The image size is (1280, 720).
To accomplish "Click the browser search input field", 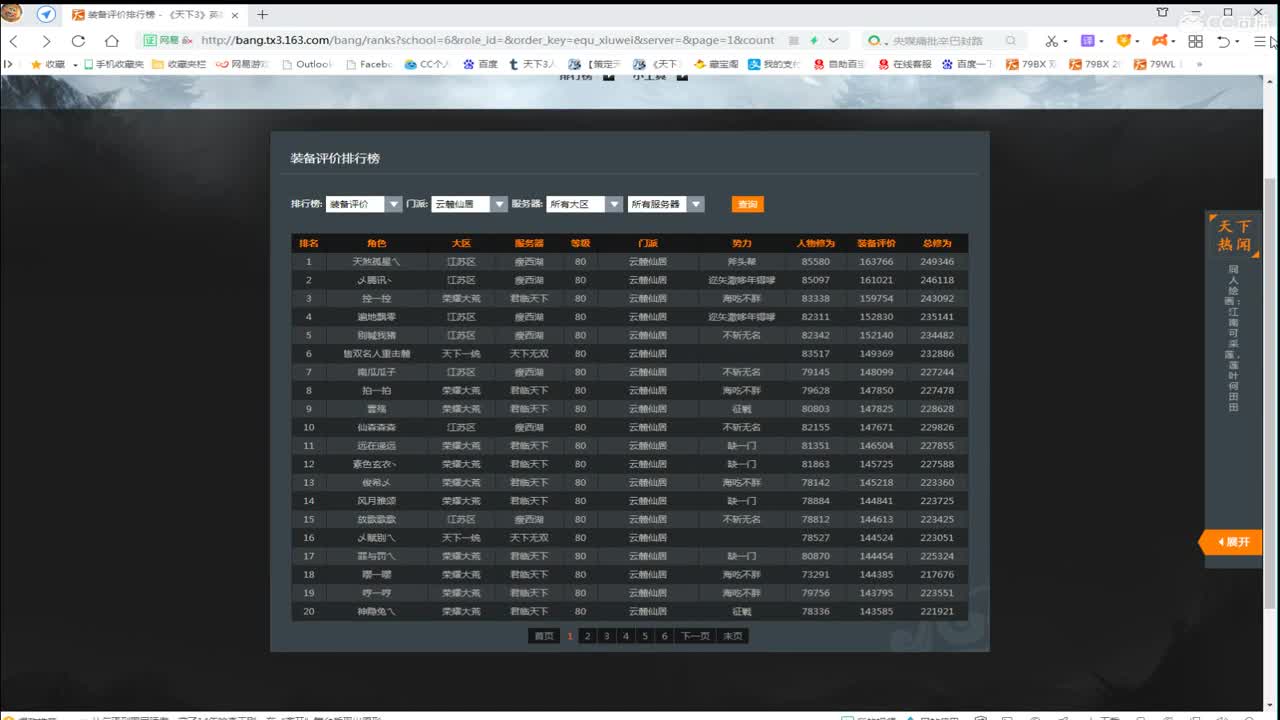I will tap(940, 41).
